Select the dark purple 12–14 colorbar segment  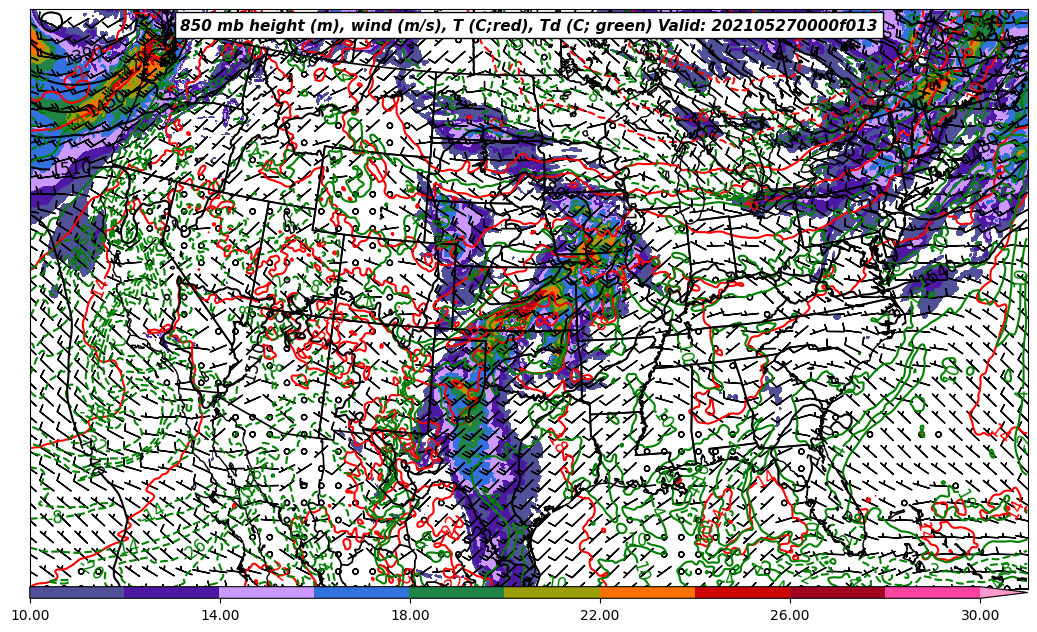[x=172, y=592]
